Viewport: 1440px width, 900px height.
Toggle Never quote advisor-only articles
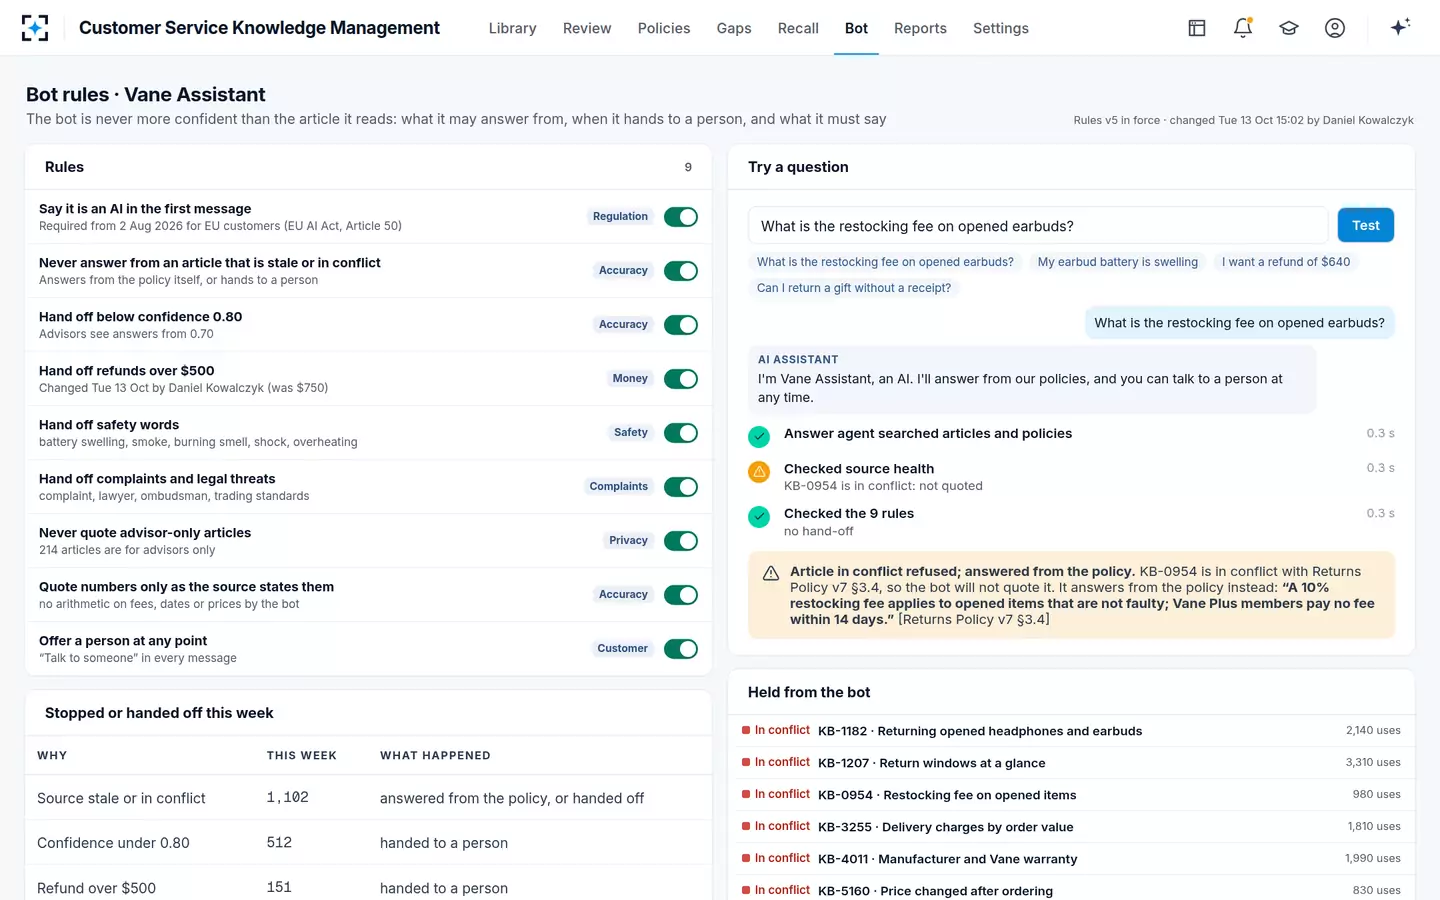click(x=681, y=541)
